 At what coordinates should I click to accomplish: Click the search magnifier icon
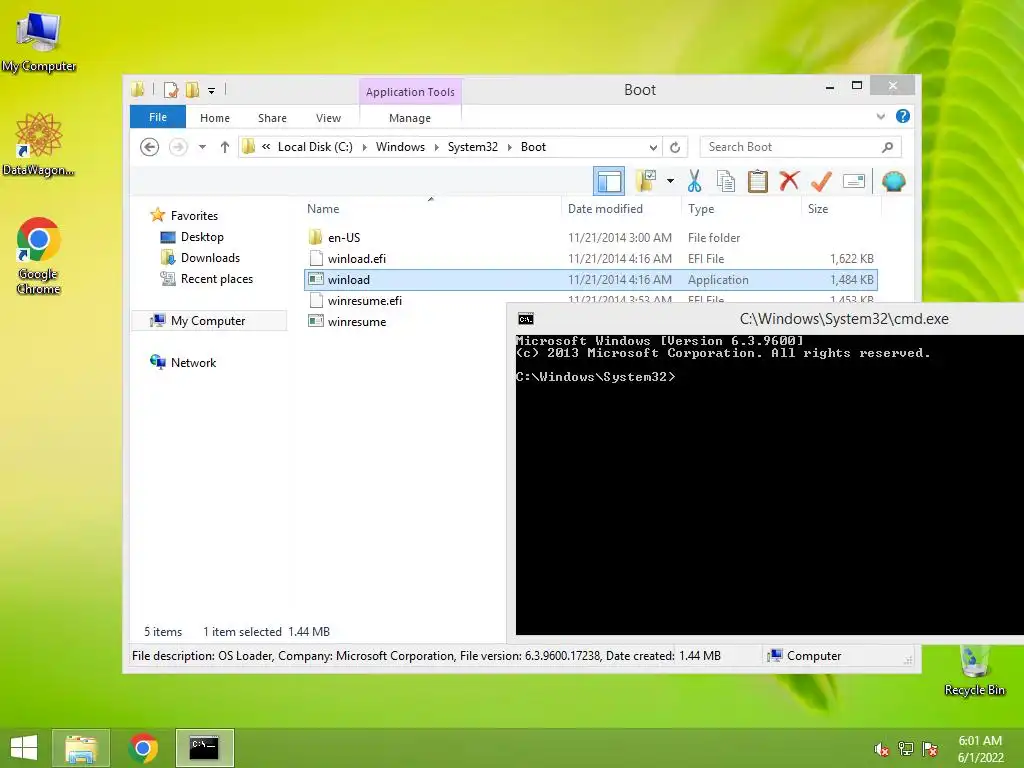[887, 147]
